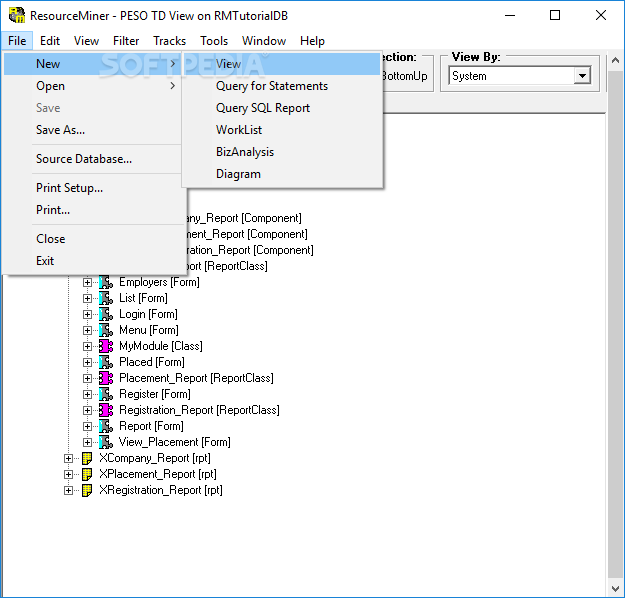625x598 pixels.
Task: Expand the Login [Form] node
Action: point(87,315)
